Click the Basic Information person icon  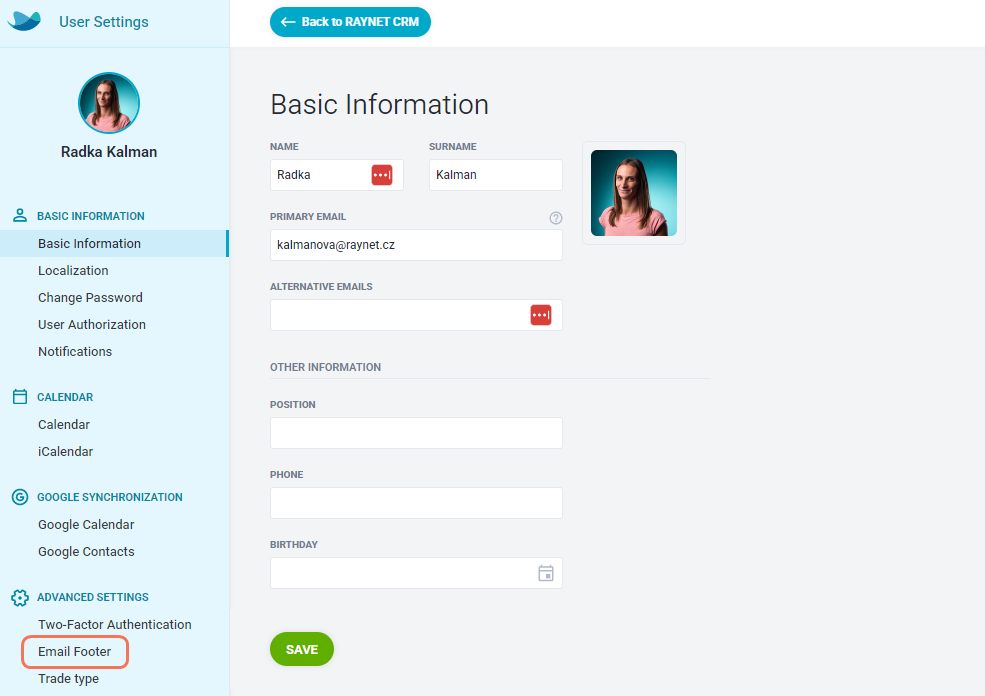pyautogui.click(x=20, y=215)
